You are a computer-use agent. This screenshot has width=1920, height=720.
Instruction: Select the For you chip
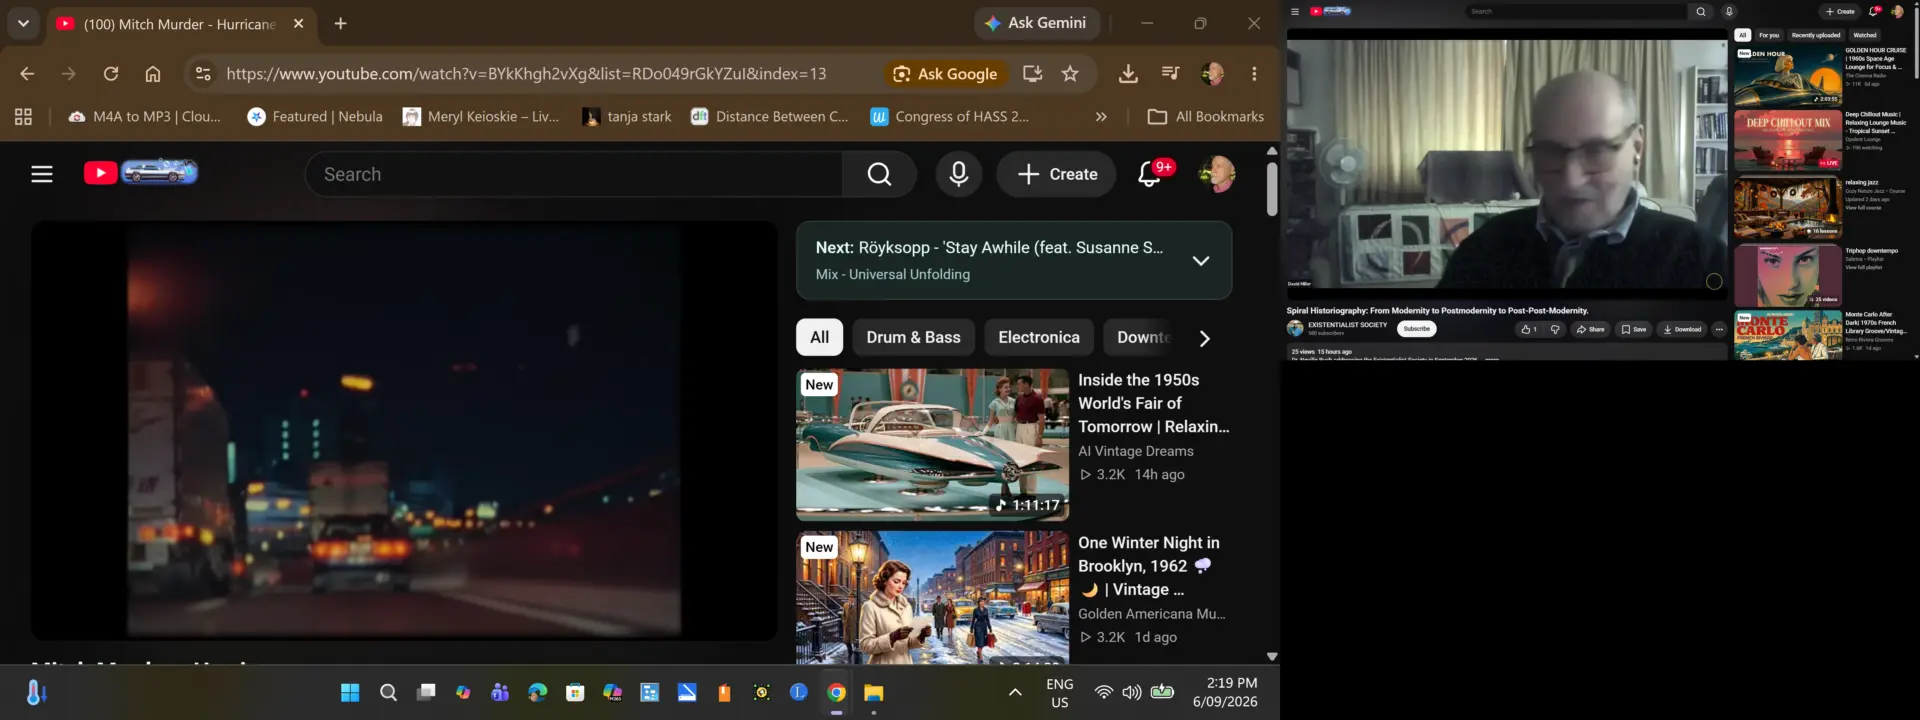[x=1769, y=35]
